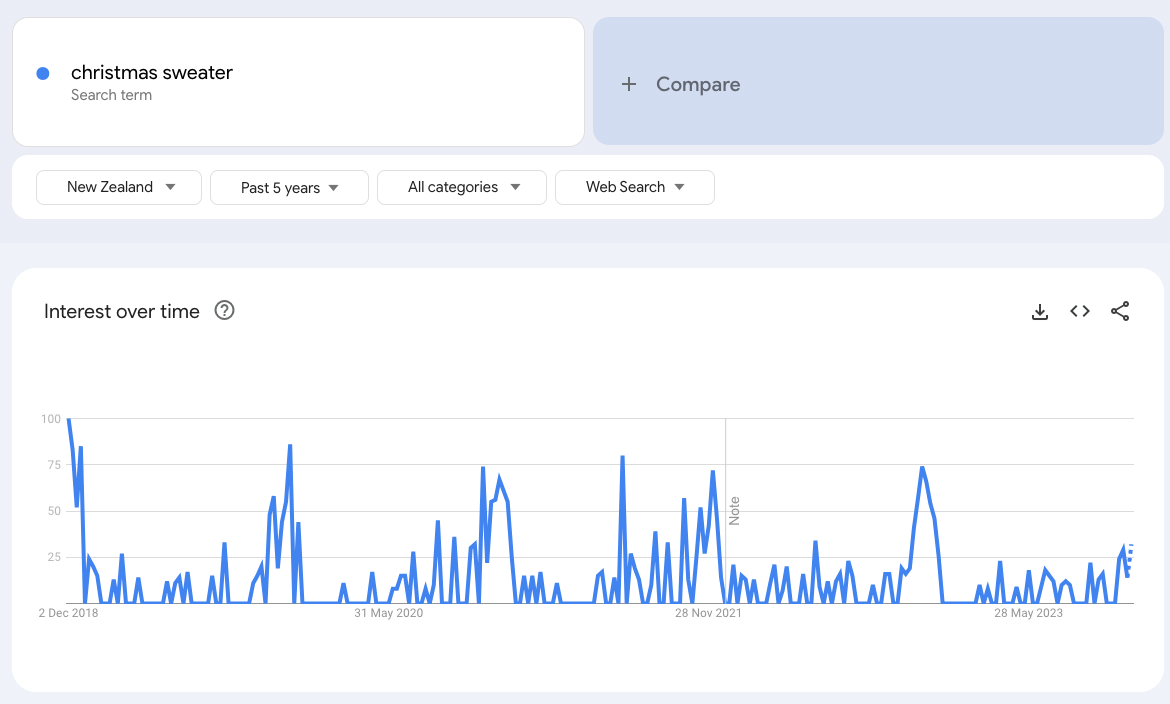Click the 28 Nov 2021 axis label

(x=708, y=612)
